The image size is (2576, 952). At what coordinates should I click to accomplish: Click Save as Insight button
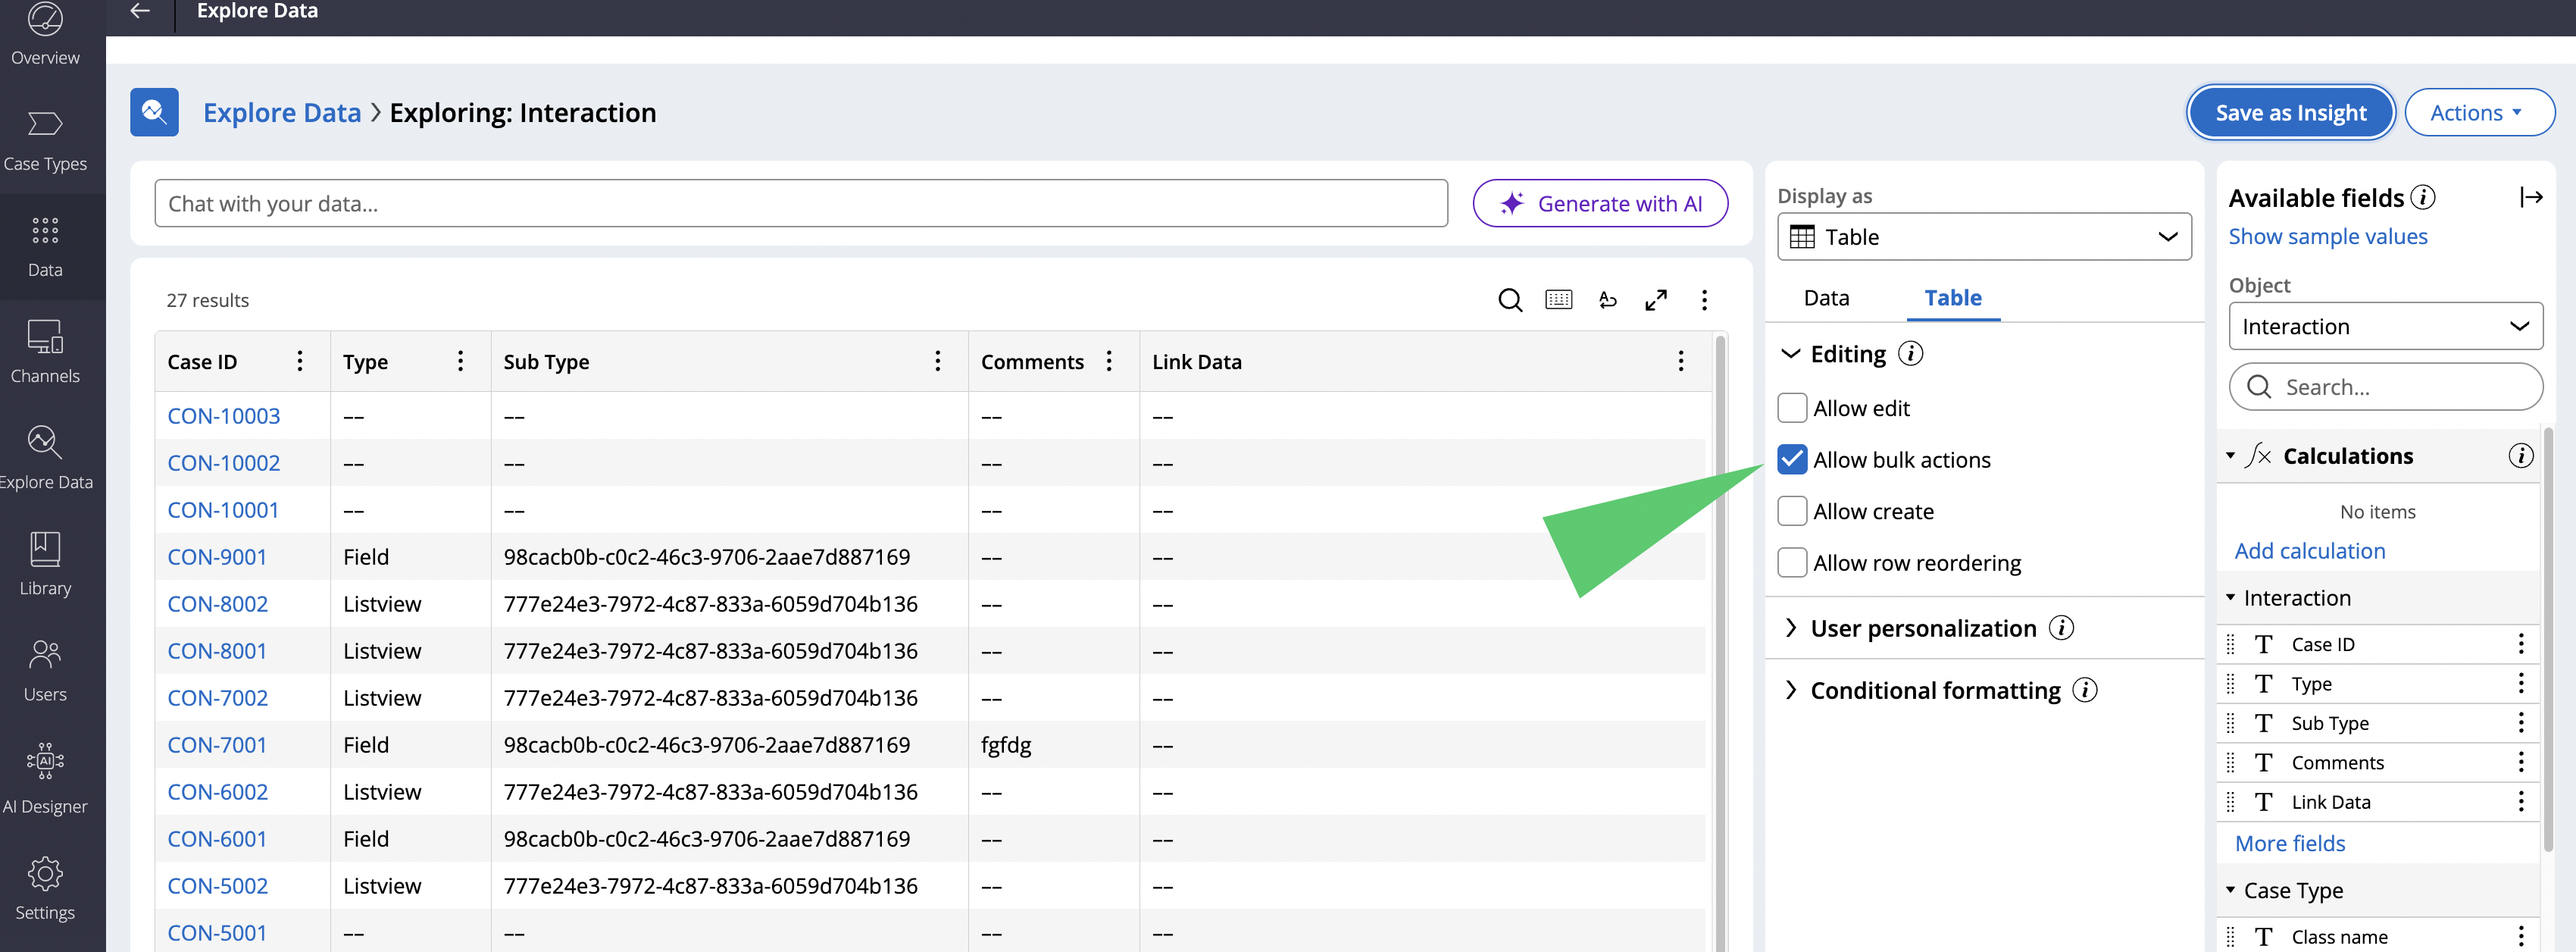(x=2290, y=113)
